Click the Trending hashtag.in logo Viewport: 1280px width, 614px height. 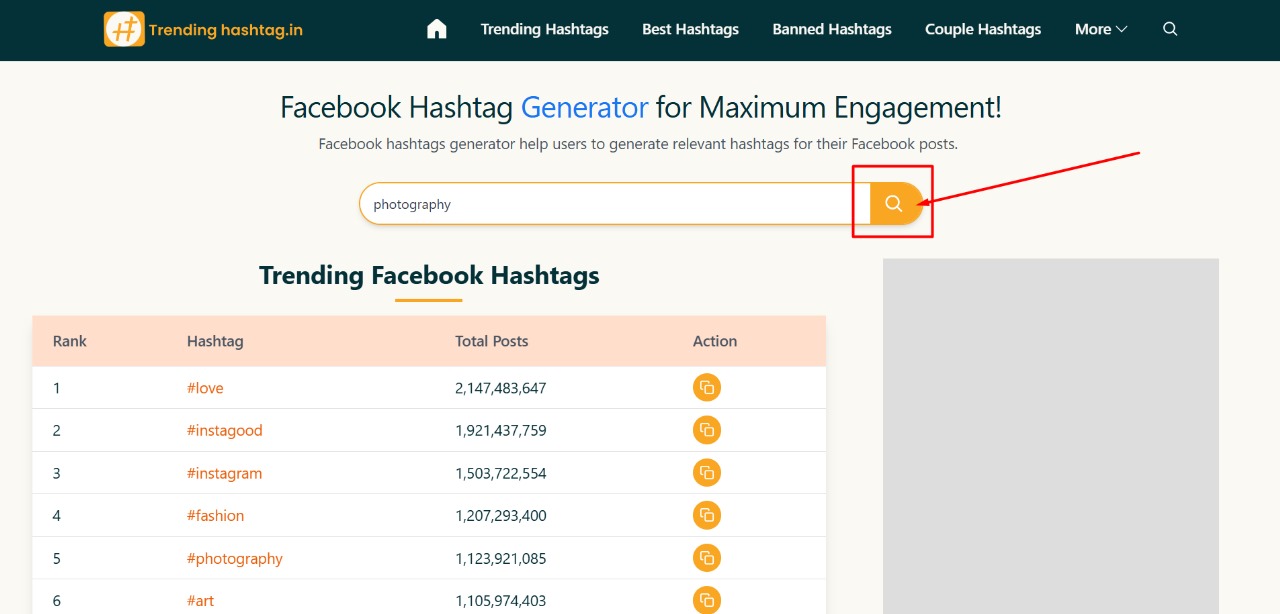click(x=203, y=29)
